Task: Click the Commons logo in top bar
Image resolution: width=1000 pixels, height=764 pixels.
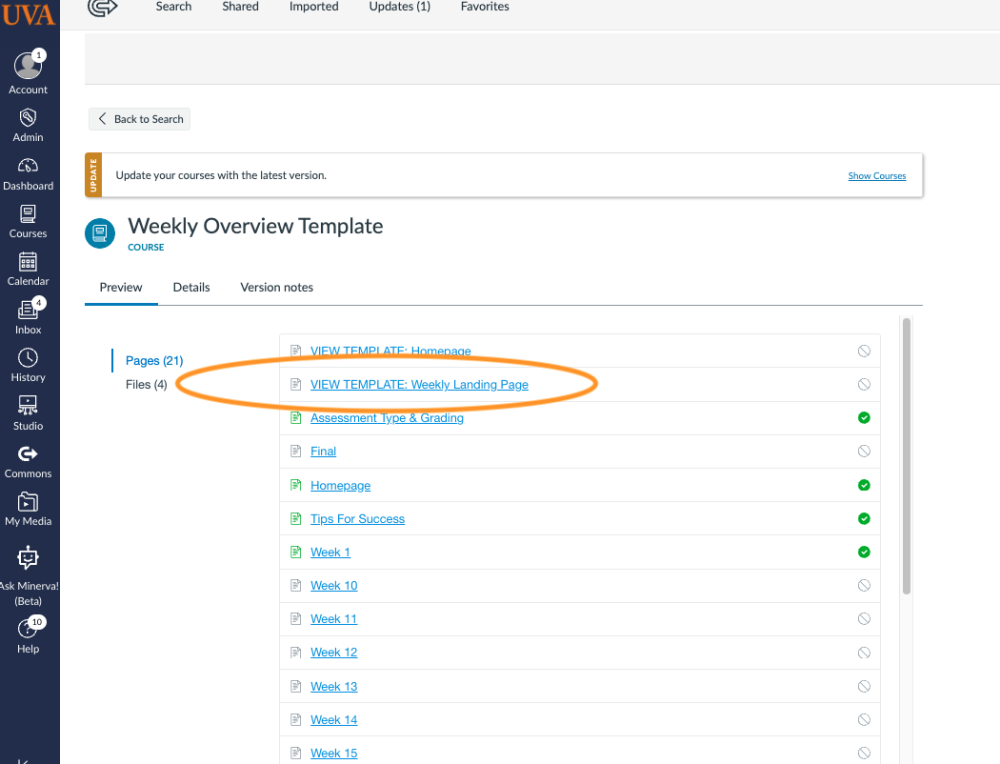Action: (103, 8)
